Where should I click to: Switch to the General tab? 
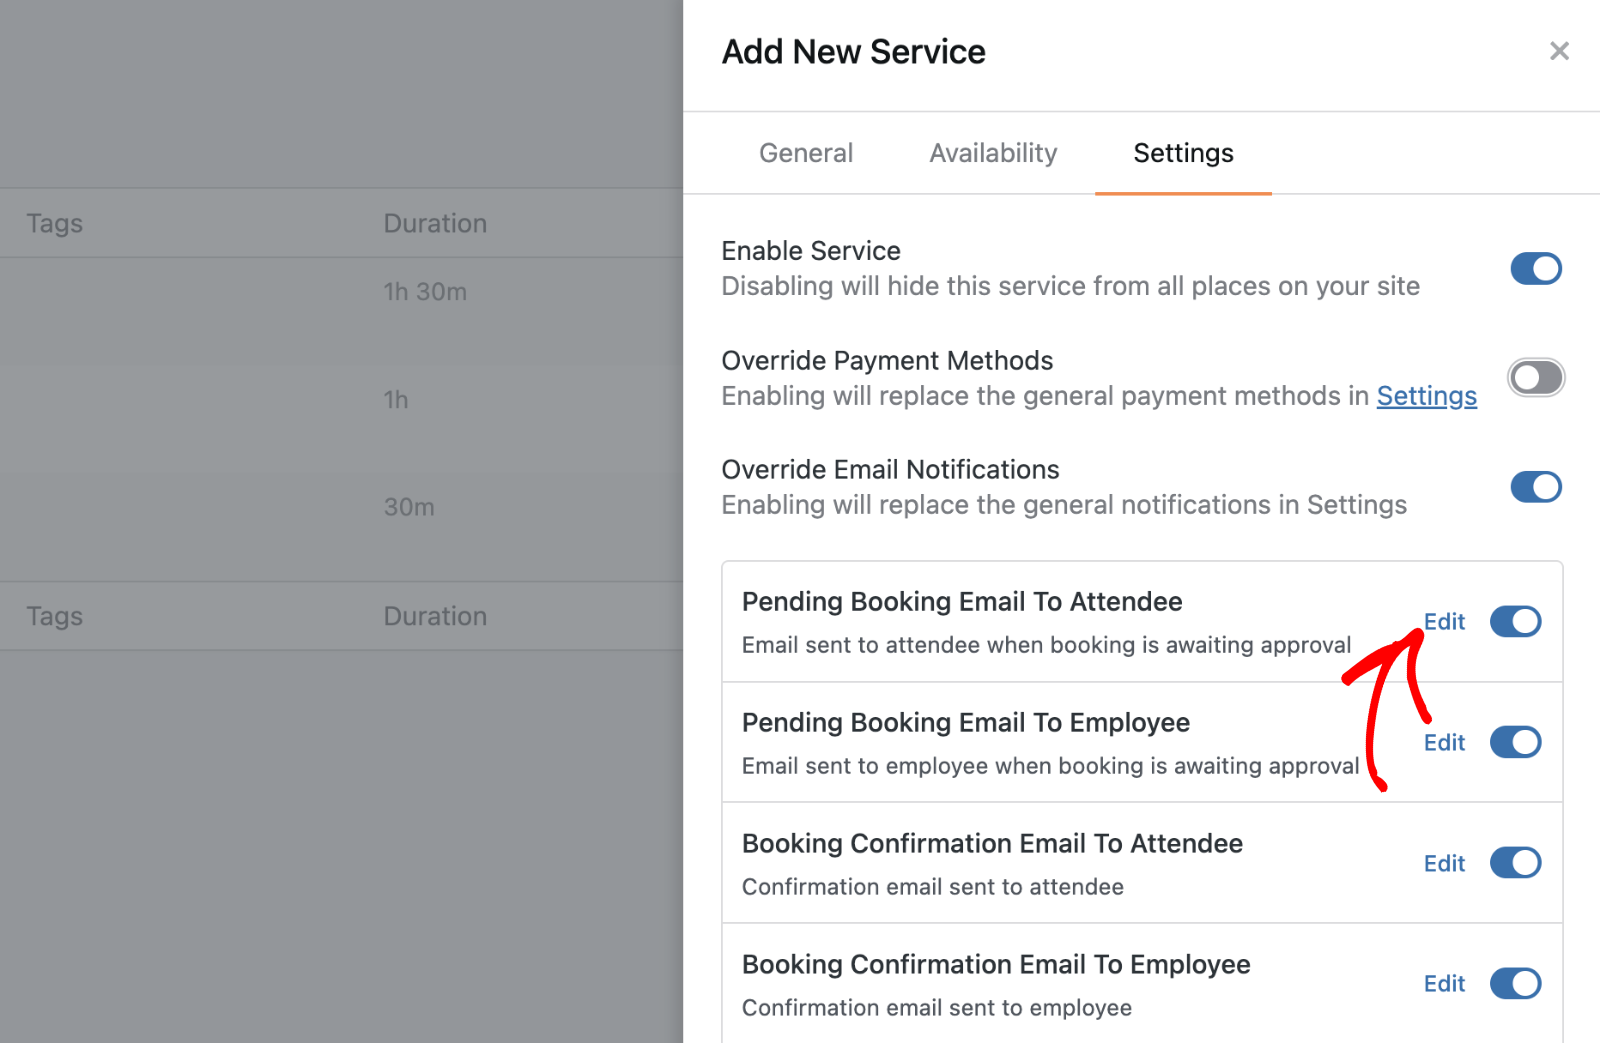point(805,153)
